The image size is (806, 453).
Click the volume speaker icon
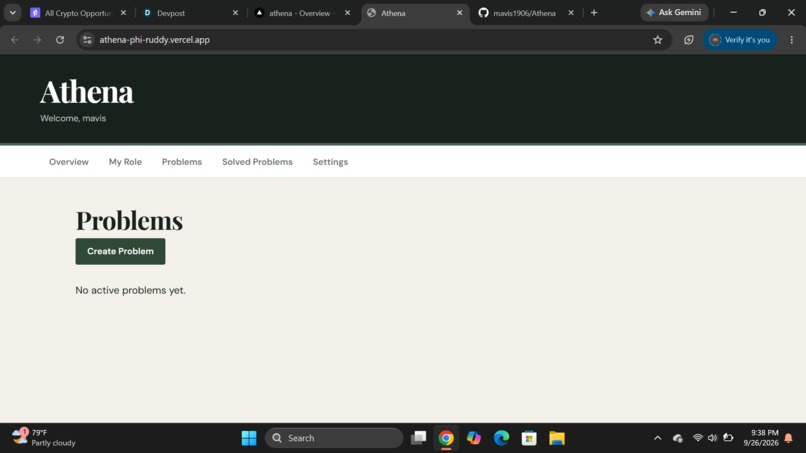click(x=712, y=438)
